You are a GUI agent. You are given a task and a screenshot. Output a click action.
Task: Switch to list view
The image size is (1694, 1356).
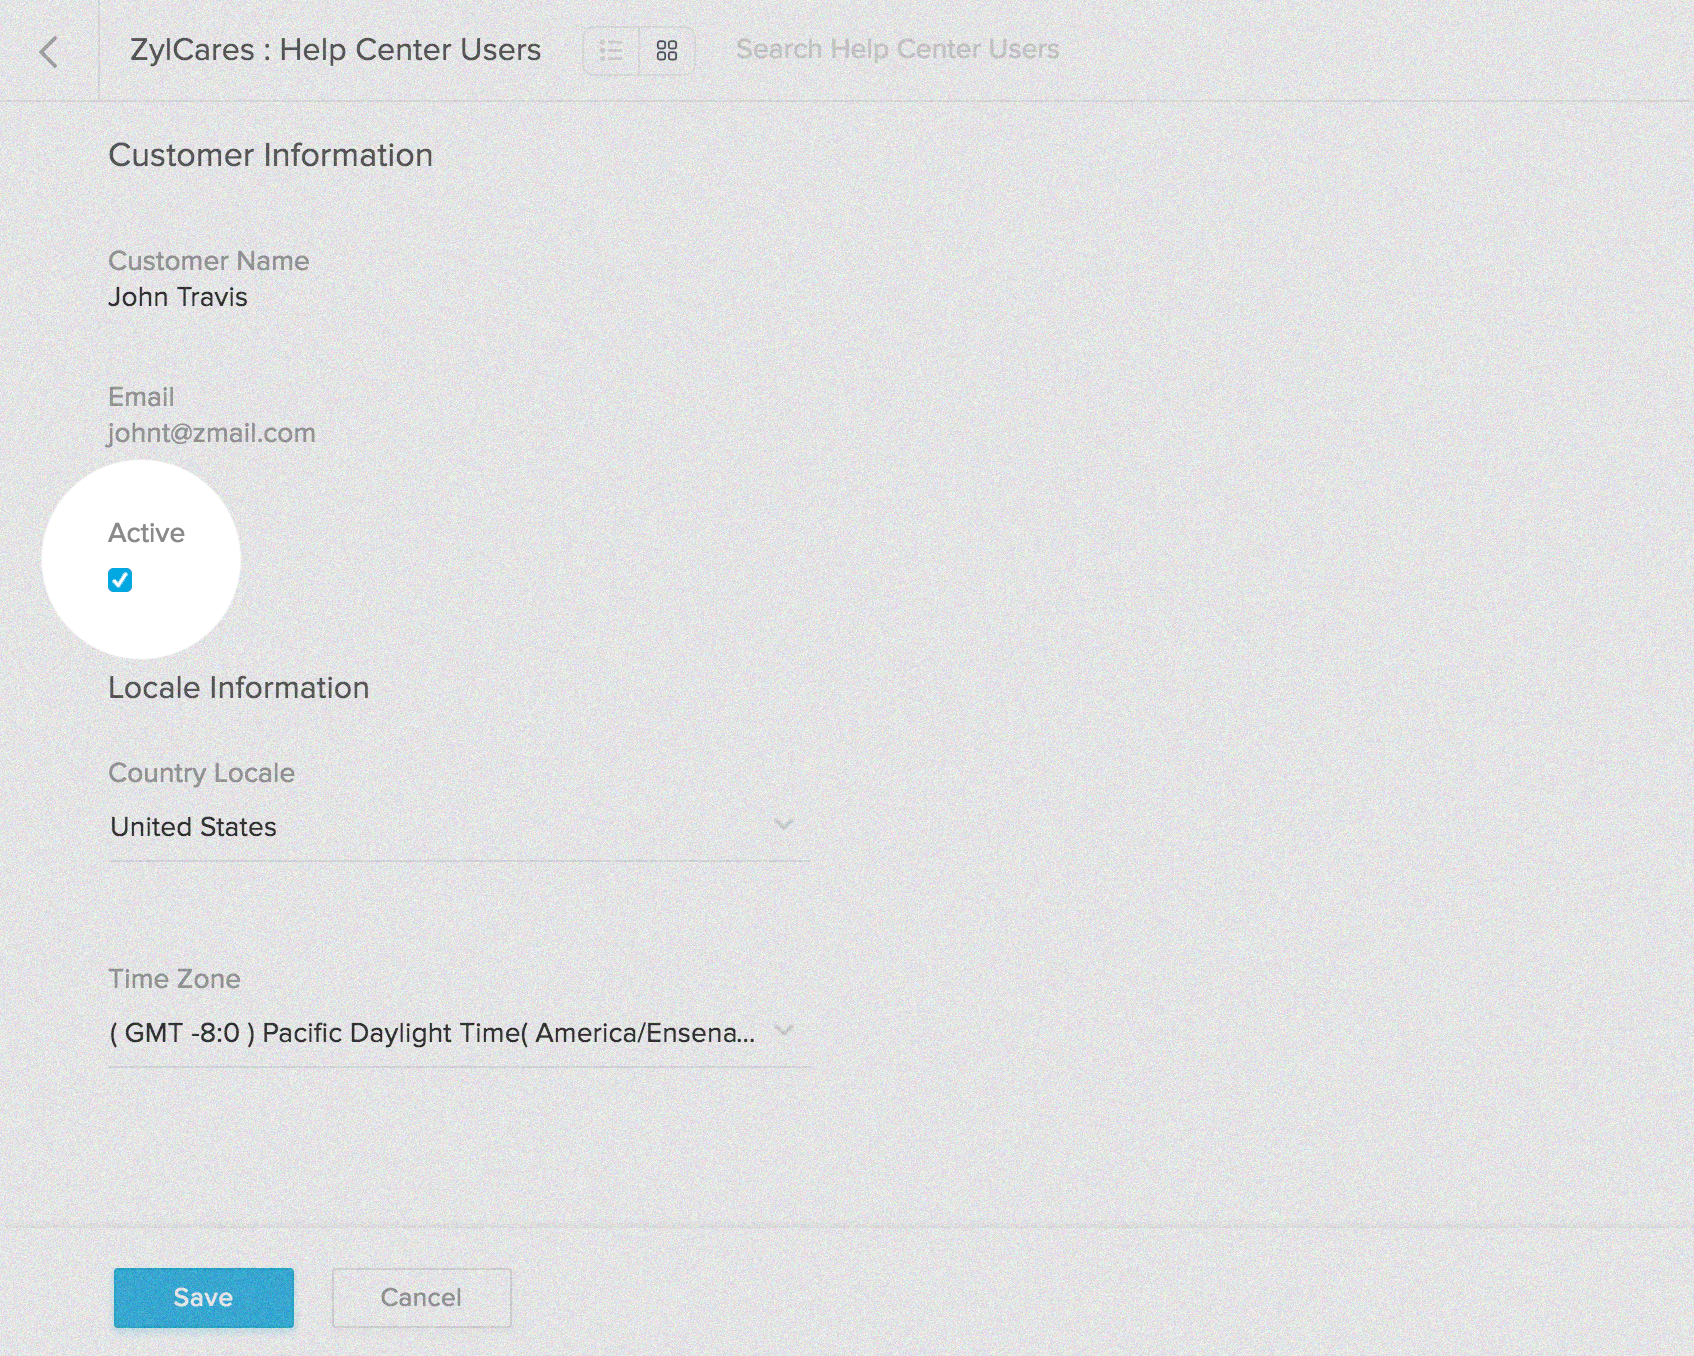611,50
